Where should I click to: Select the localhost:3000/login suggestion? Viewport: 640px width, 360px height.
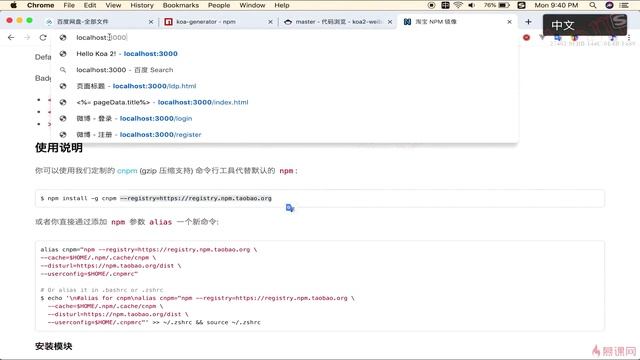(285, 118)
